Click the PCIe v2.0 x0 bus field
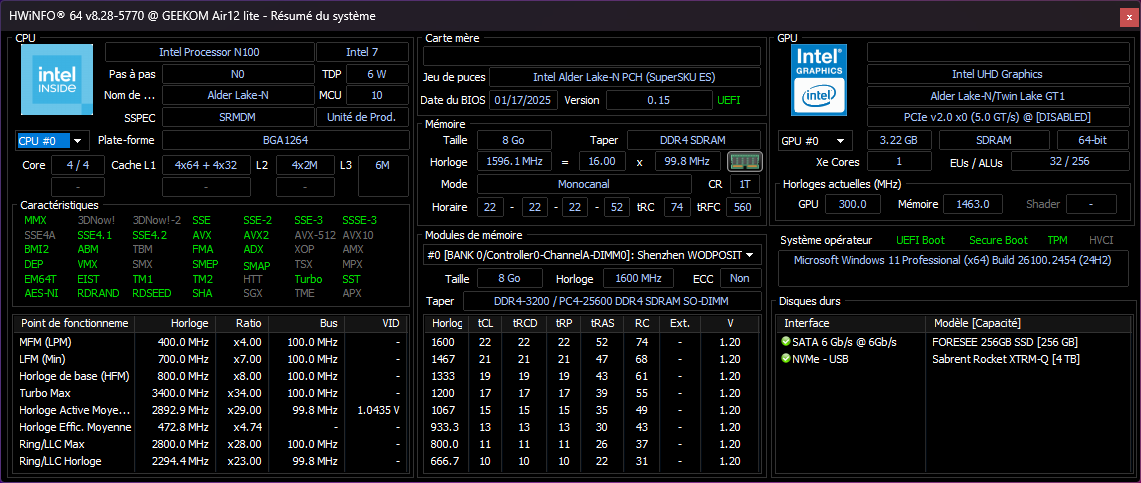The image size is (1141, 483). [x=997, y=117]
